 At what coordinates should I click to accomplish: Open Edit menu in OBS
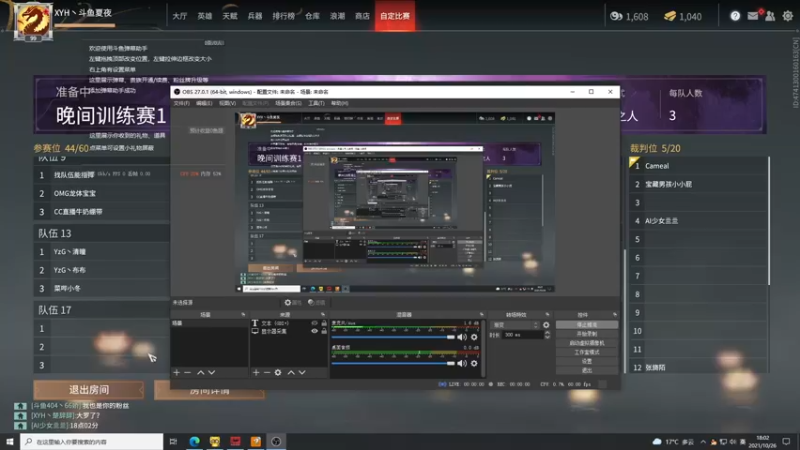(204, 103)
